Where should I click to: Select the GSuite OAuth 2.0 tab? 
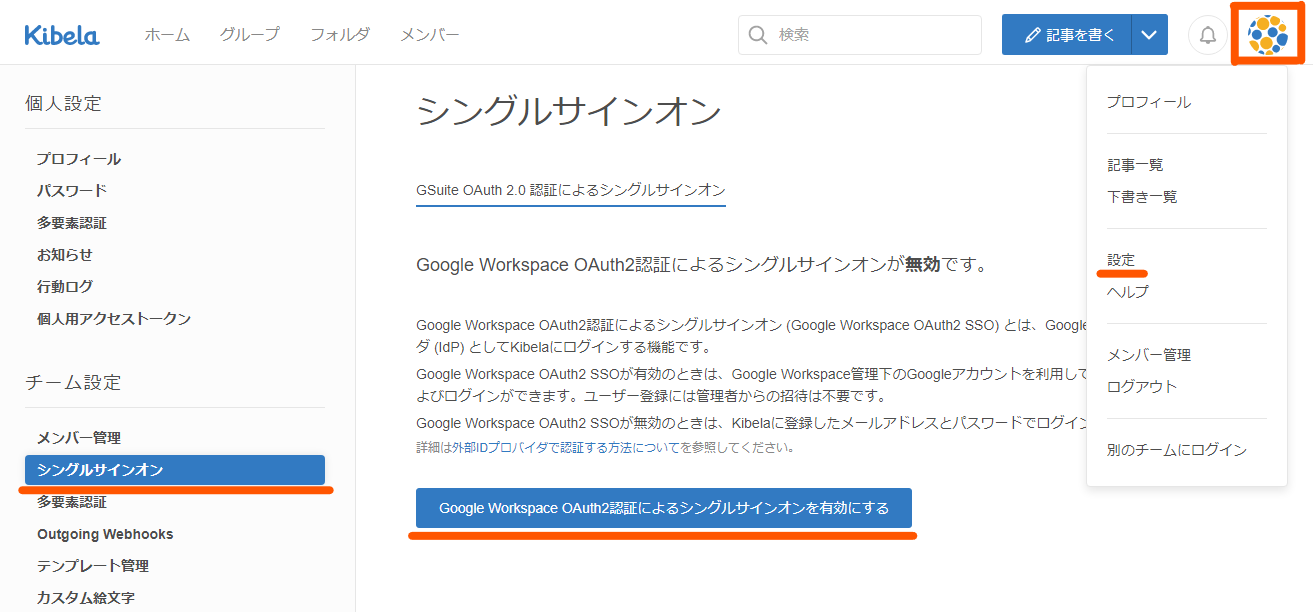pos(570,190)
